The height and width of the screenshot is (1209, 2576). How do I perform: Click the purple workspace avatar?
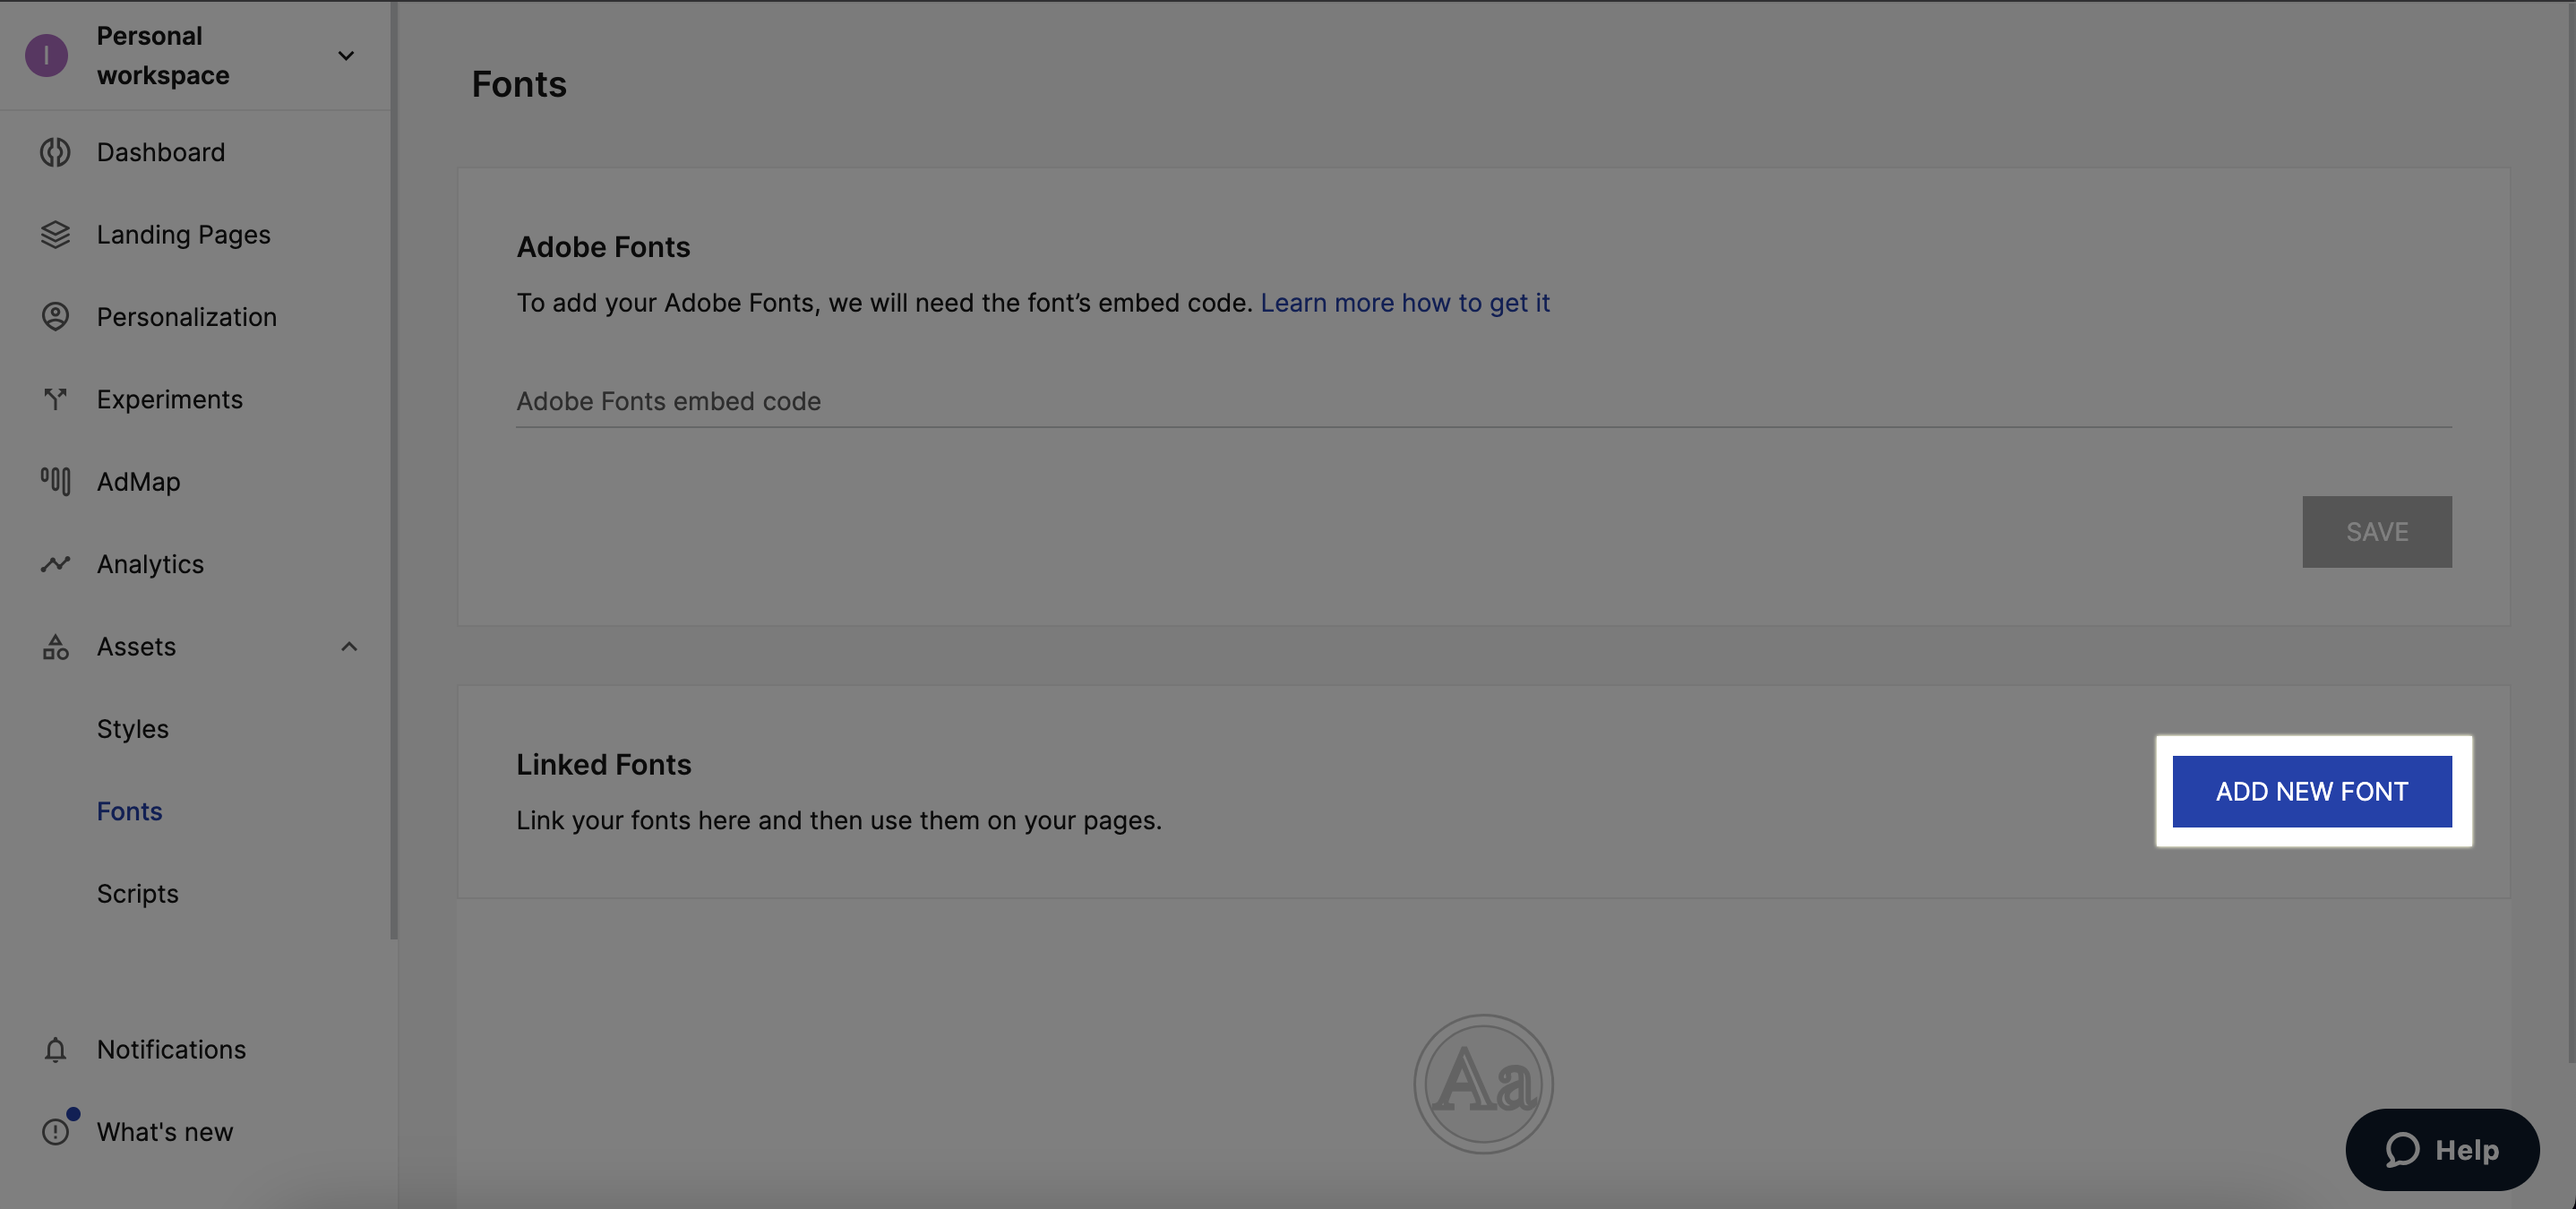pos(46,56)
